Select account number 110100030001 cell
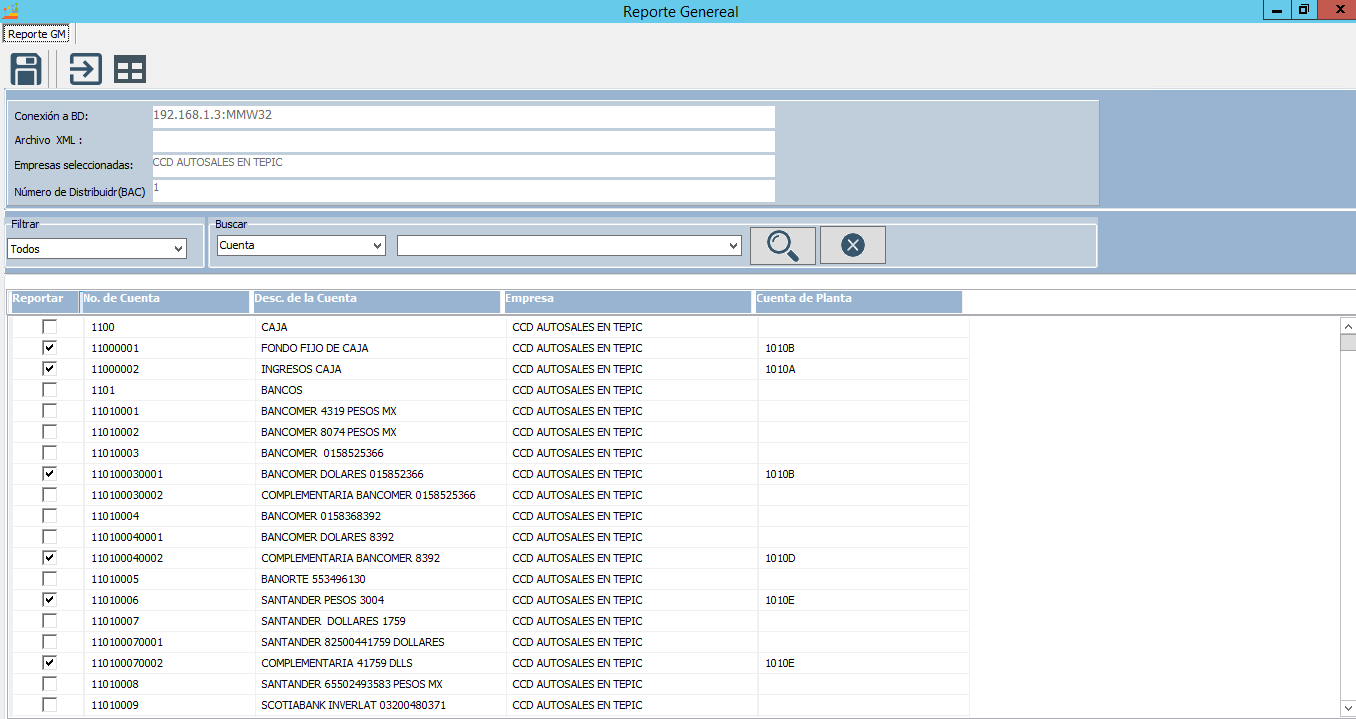This screenshot has height=719, width=1356. 169,474
